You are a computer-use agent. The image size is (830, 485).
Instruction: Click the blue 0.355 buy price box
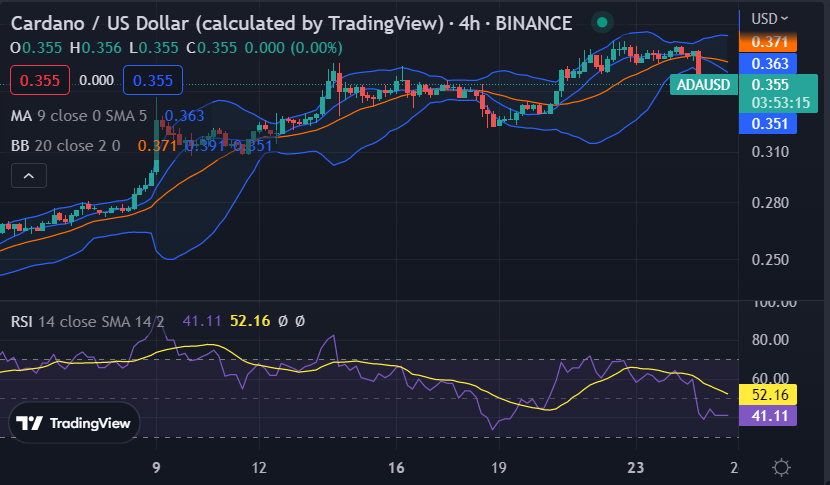(x=153, y=80)
